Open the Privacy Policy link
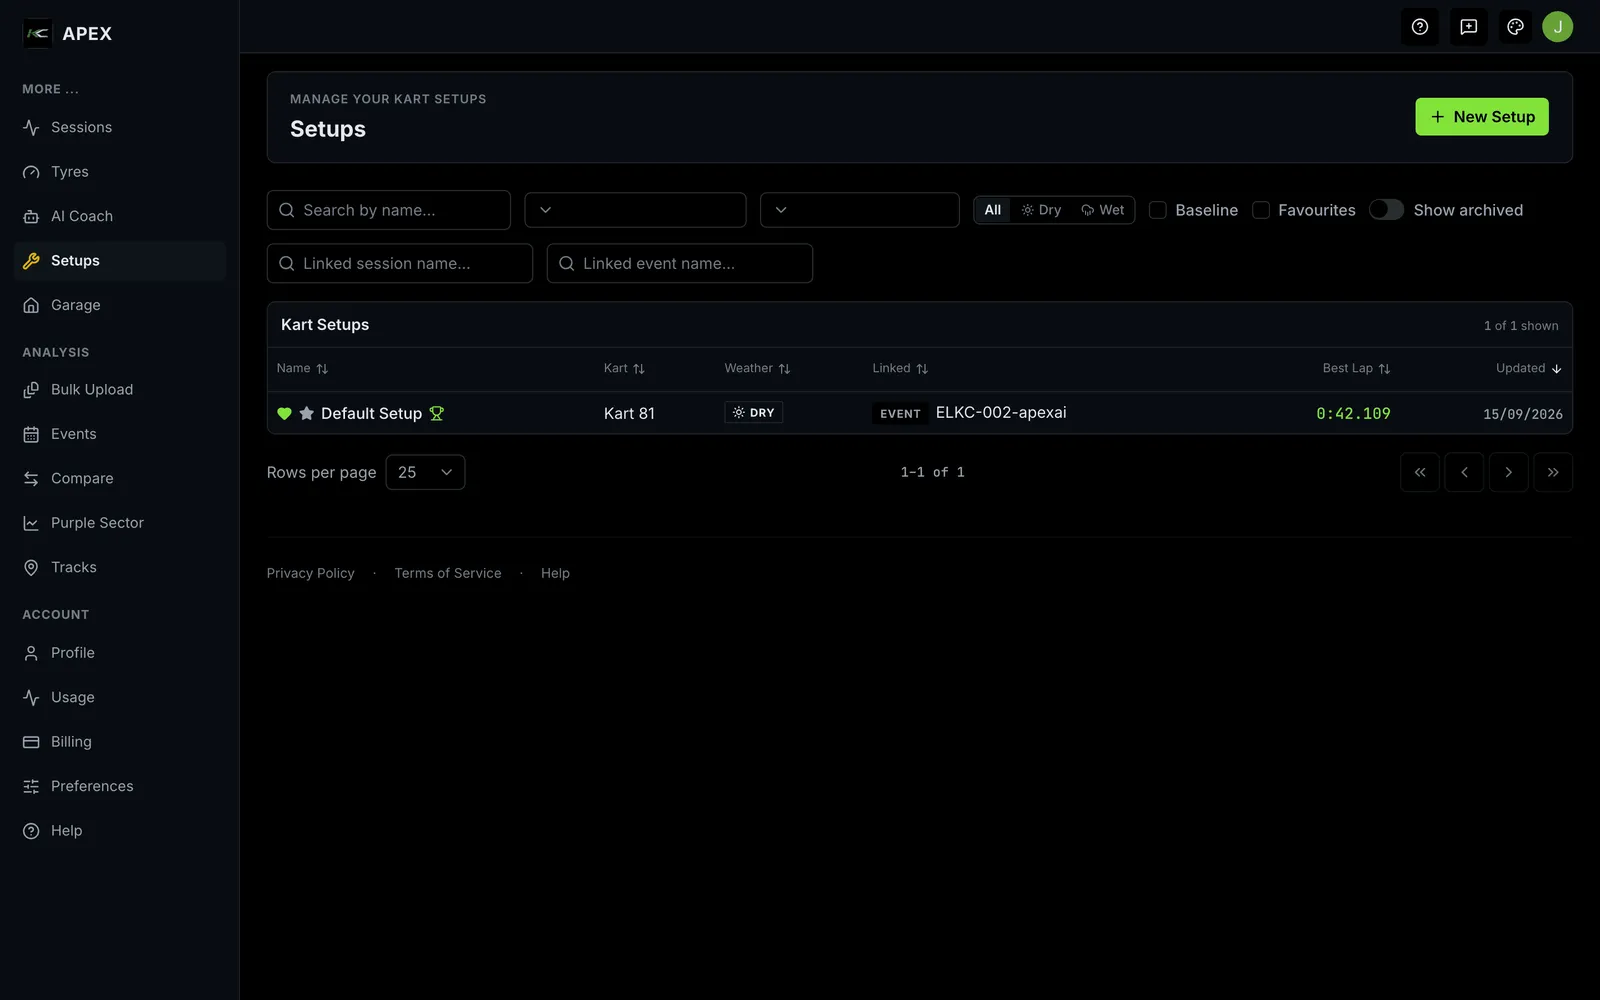 point(310,573)
